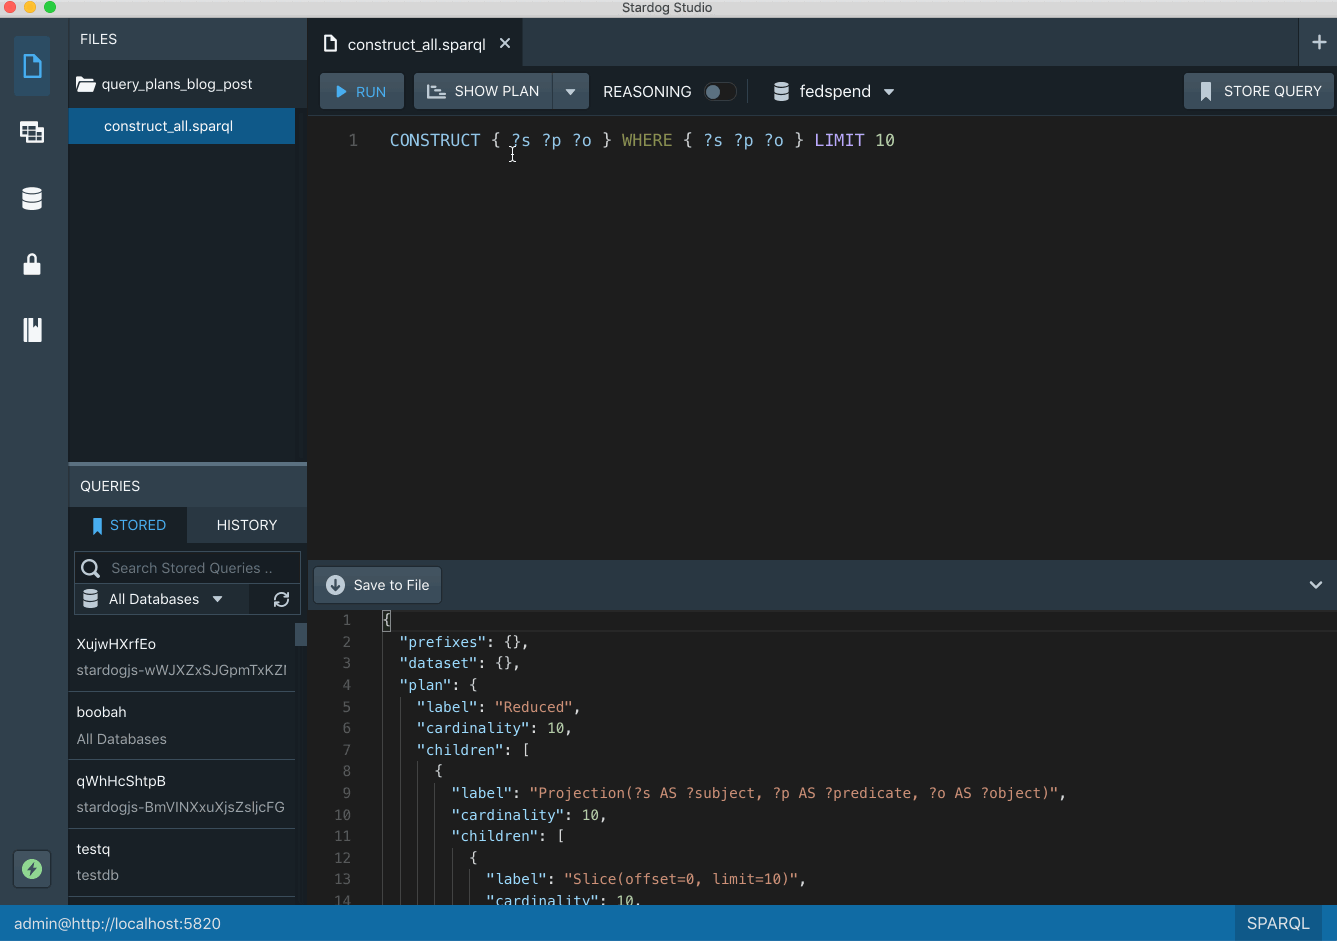Toggle the Reasoning switch
This screenshot has width=1337, height=941.
point(720,92)
